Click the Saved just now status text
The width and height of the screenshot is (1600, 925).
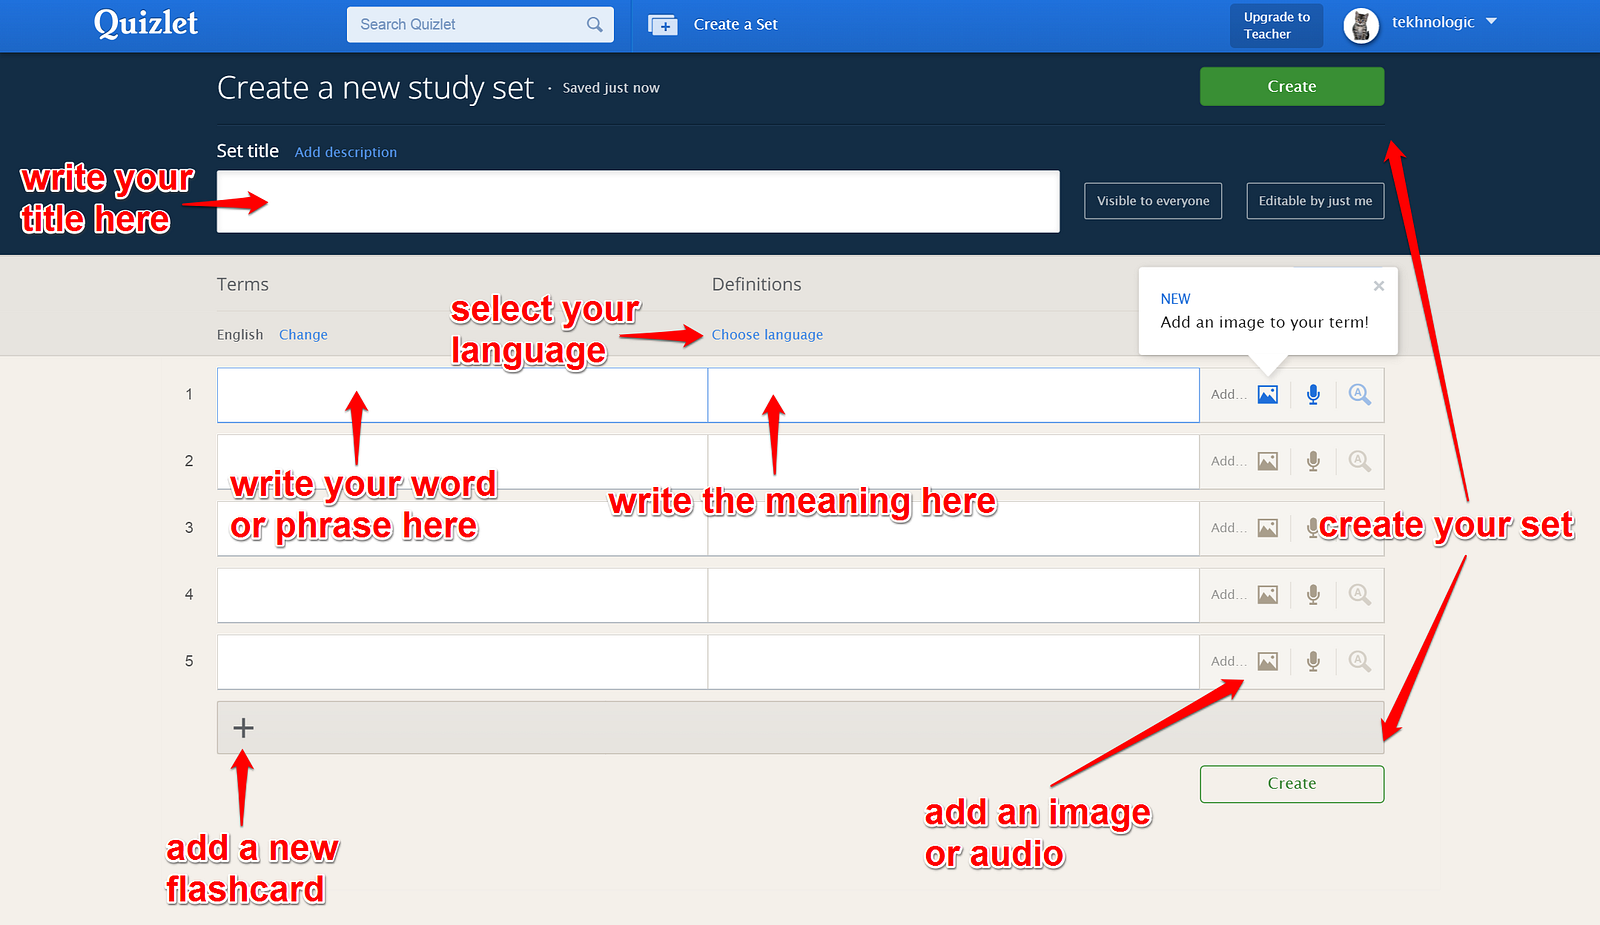pos(611,88)
